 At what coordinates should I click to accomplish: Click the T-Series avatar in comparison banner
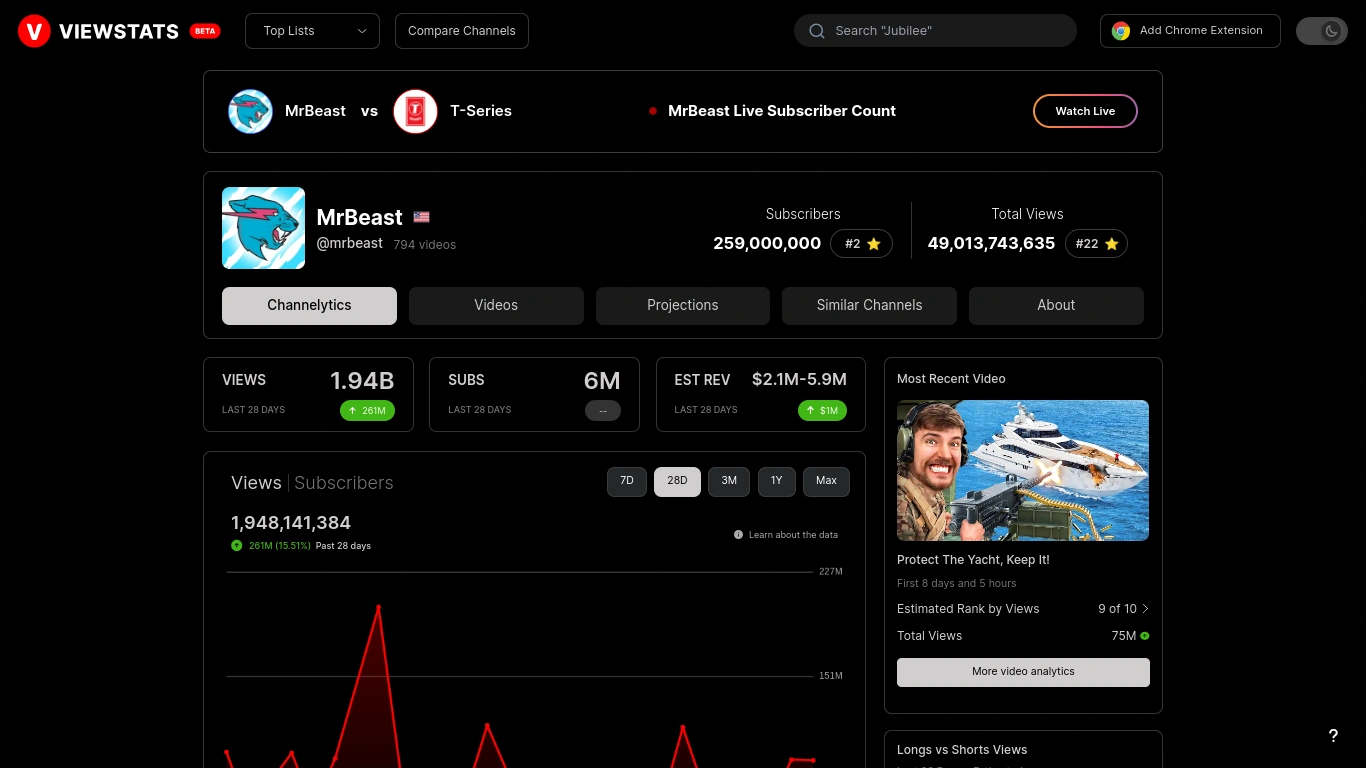pos(415,111)
